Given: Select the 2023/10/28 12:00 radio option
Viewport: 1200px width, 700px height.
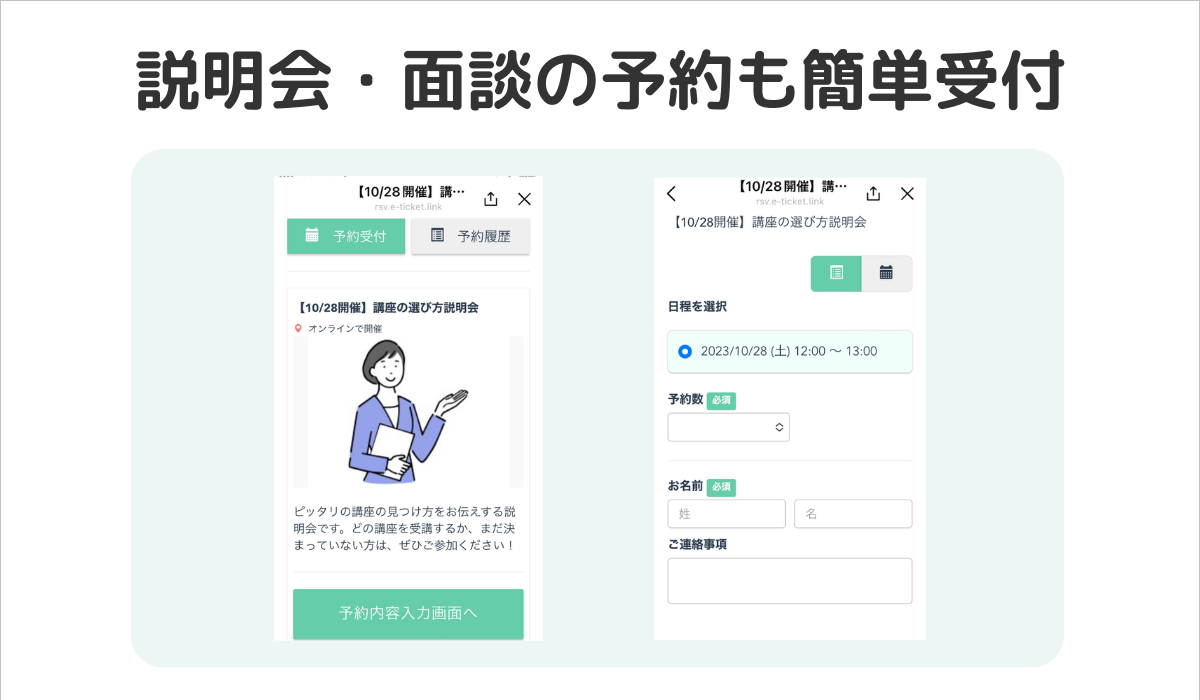Looking at the screenshot, I should pyautogui.click(x=685, y=351).
